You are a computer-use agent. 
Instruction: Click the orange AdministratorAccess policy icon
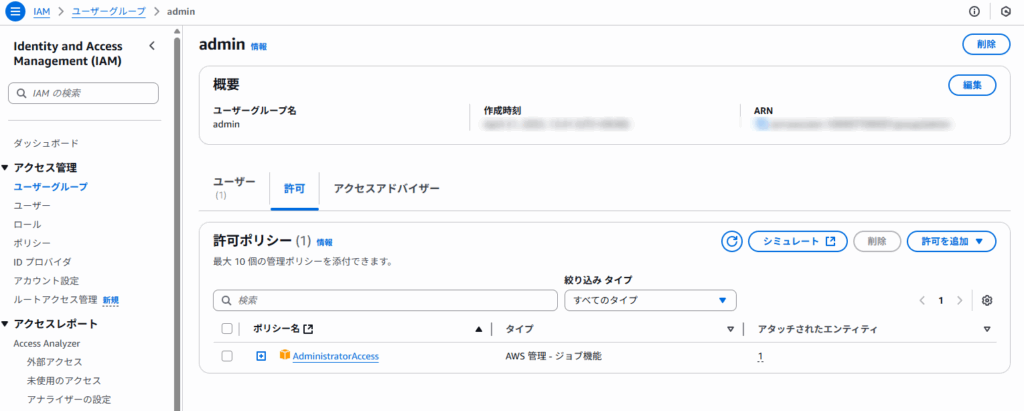pyautogui.click(x=284, y=355)
